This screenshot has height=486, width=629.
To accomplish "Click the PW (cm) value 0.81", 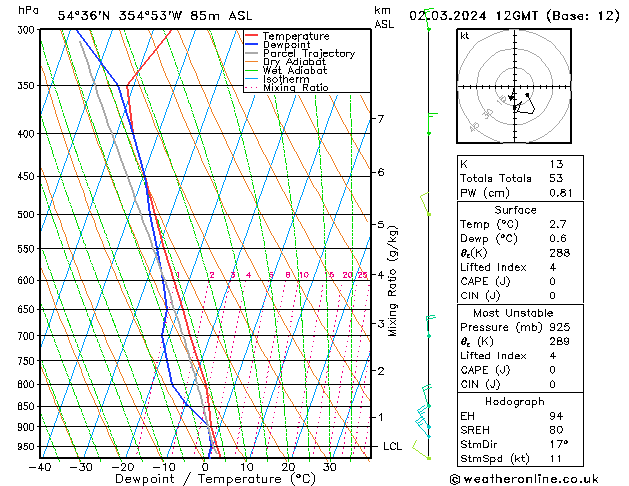I will (561, 193).
